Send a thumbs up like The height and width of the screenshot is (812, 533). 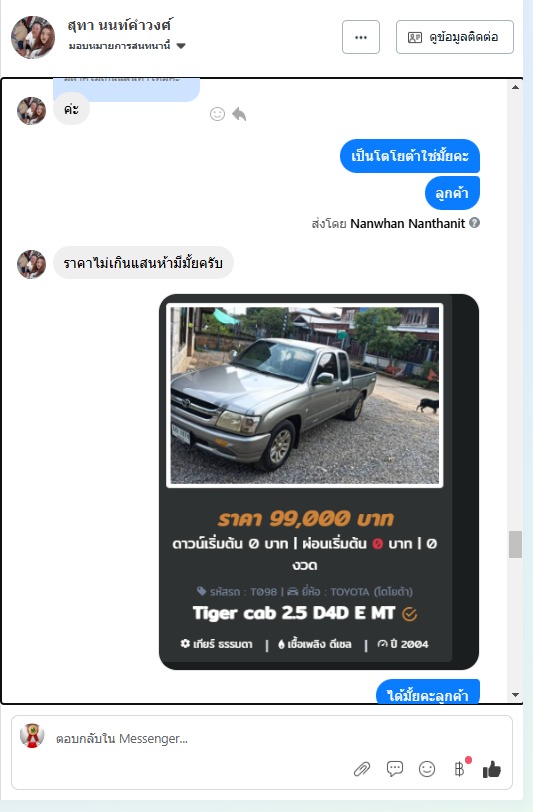pos(492,770)
